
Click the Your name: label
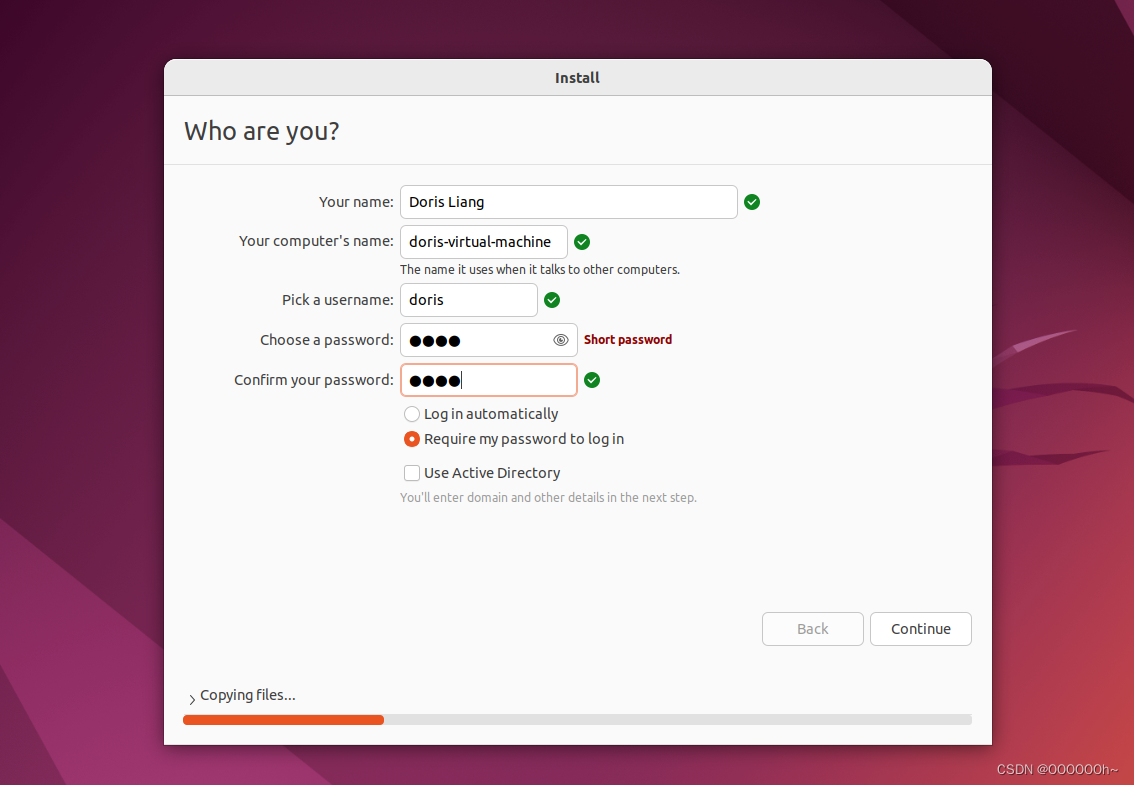(x=357, y=202)
